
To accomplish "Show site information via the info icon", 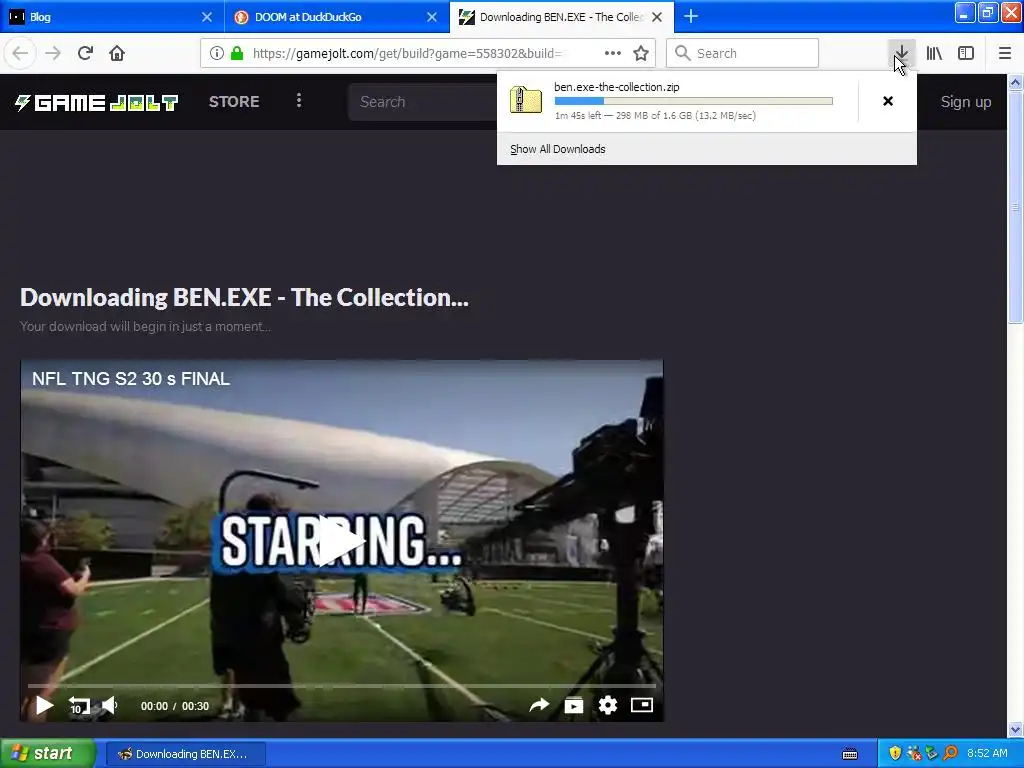I will tap(217, 53).
